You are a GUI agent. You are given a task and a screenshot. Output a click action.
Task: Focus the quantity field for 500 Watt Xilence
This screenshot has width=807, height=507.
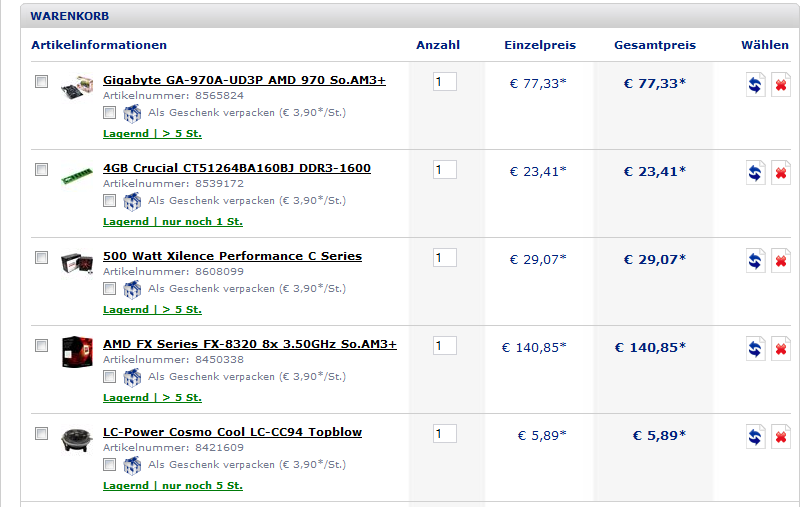tap(445, 258)
